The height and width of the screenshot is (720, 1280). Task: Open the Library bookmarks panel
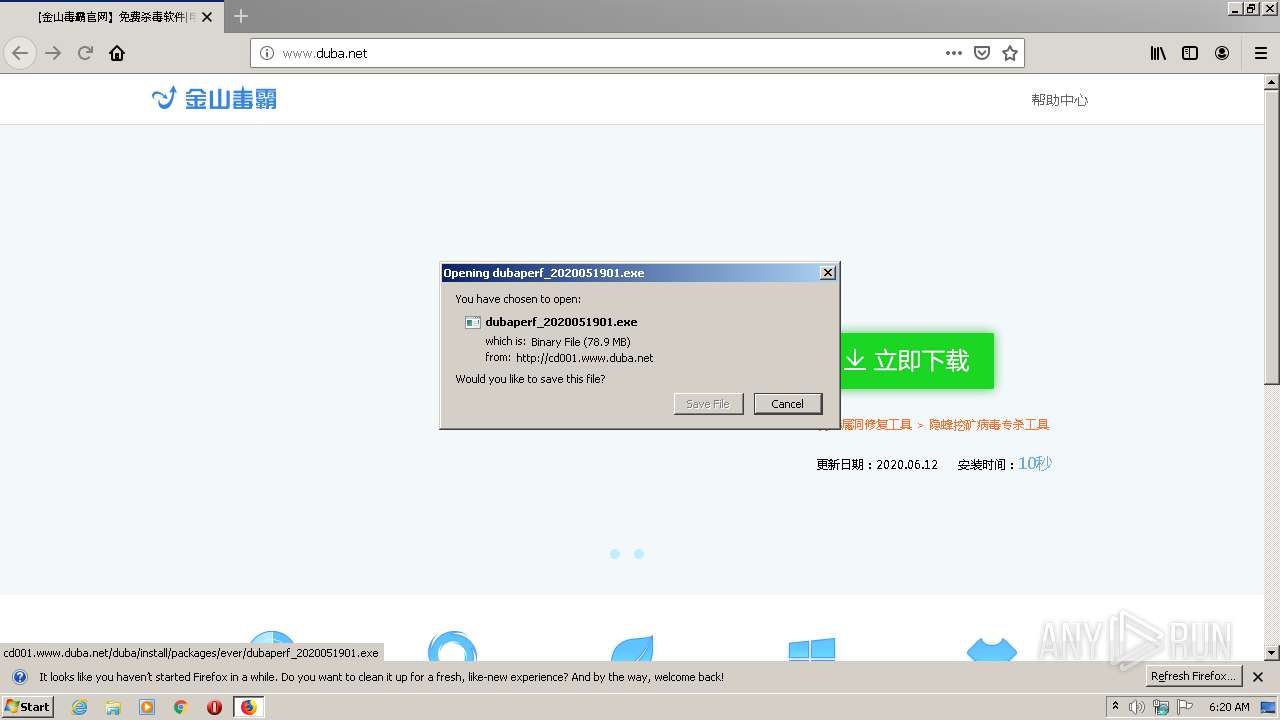tap(1158, 53)
